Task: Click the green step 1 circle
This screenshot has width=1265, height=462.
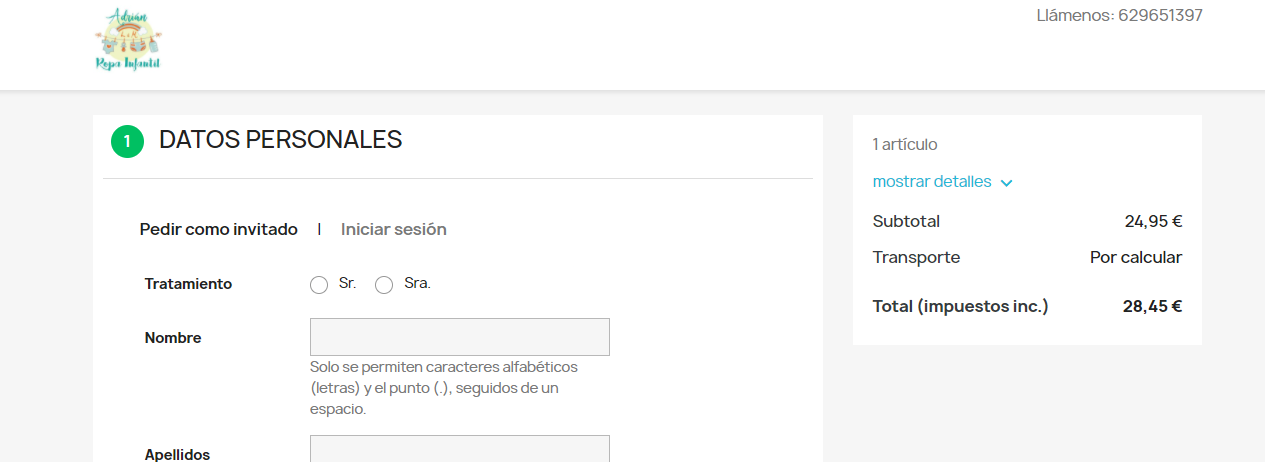Action: 127,141
